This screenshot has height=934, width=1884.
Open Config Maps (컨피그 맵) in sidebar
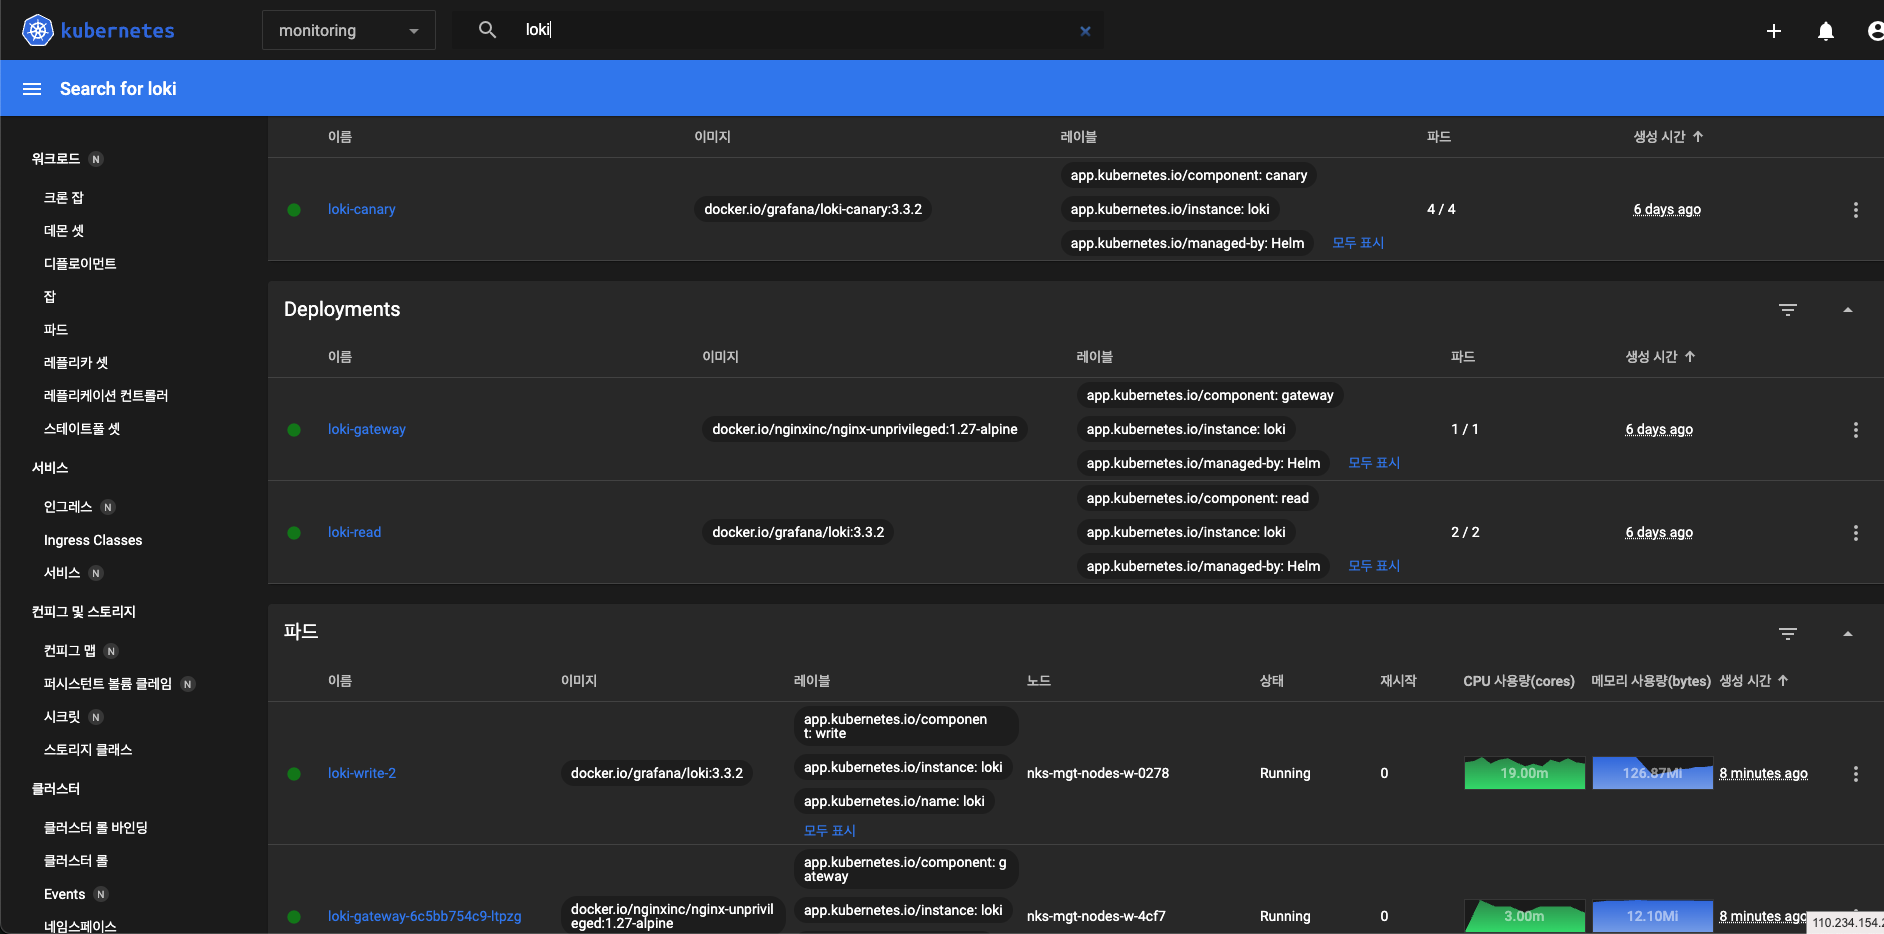[70, 651]
